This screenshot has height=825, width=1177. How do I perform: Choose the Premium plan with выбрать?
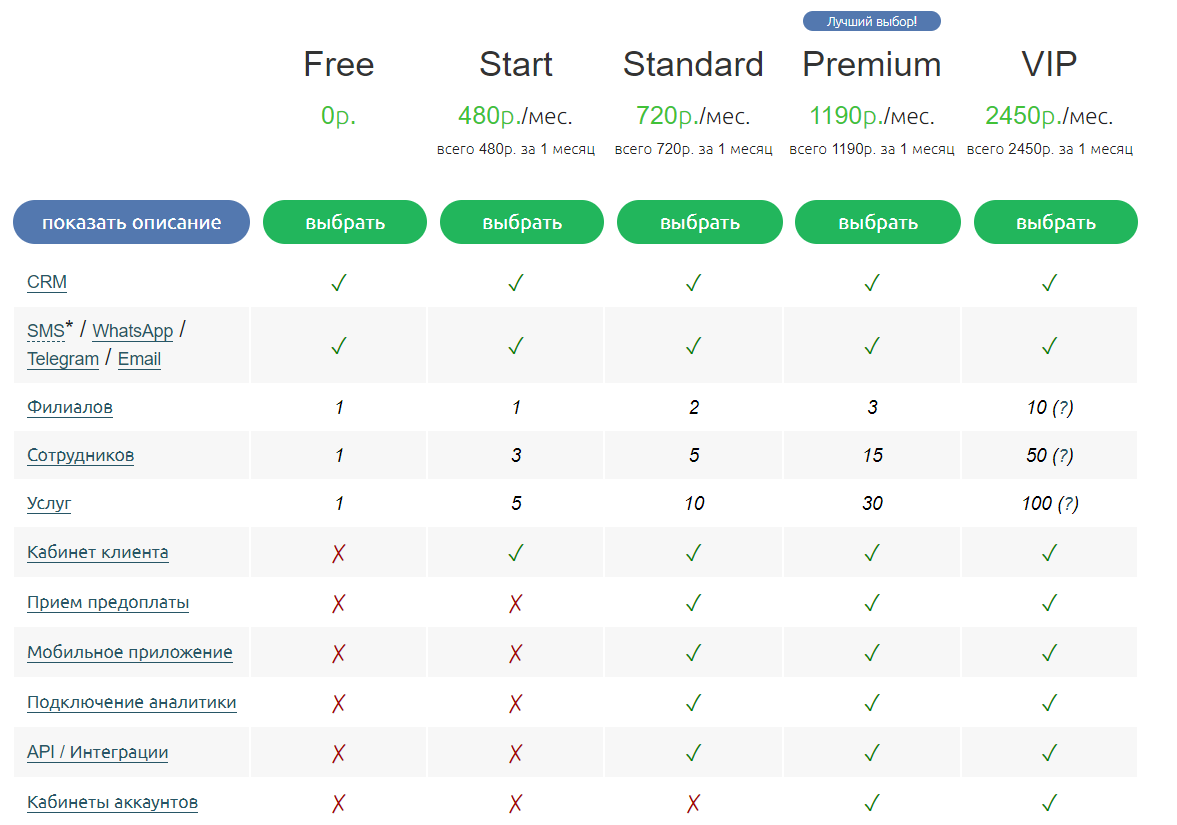click(877, 222)
